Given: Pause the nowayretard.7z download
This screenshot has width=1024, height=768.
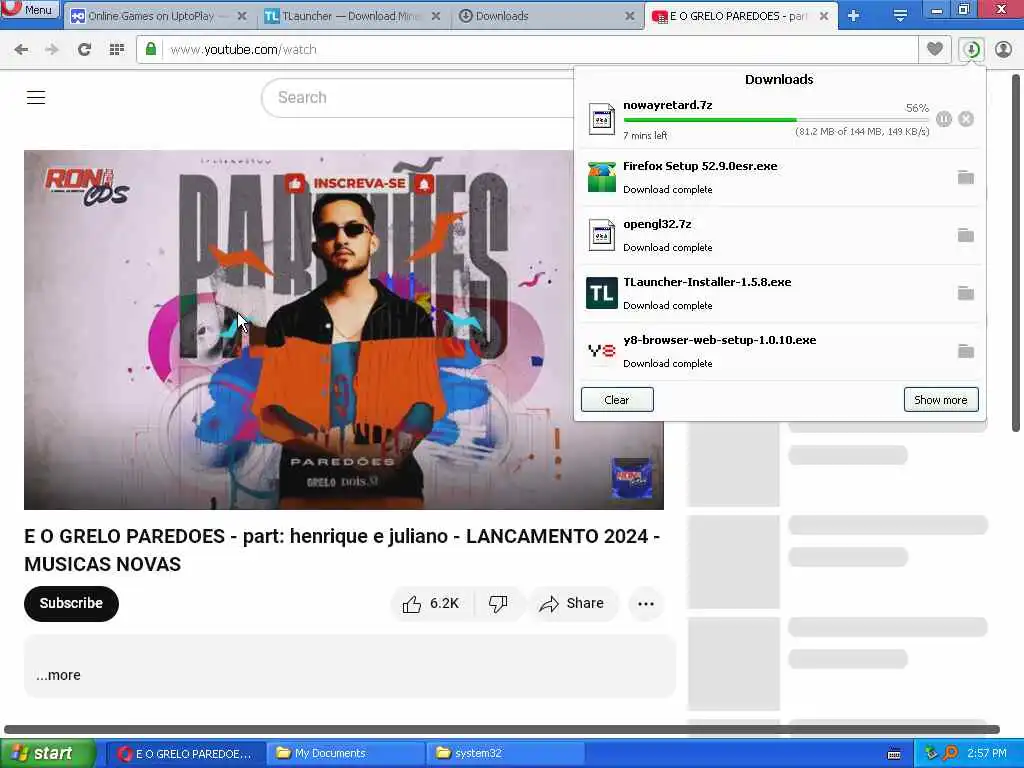Looking at the screenshot, I should 944,119.
